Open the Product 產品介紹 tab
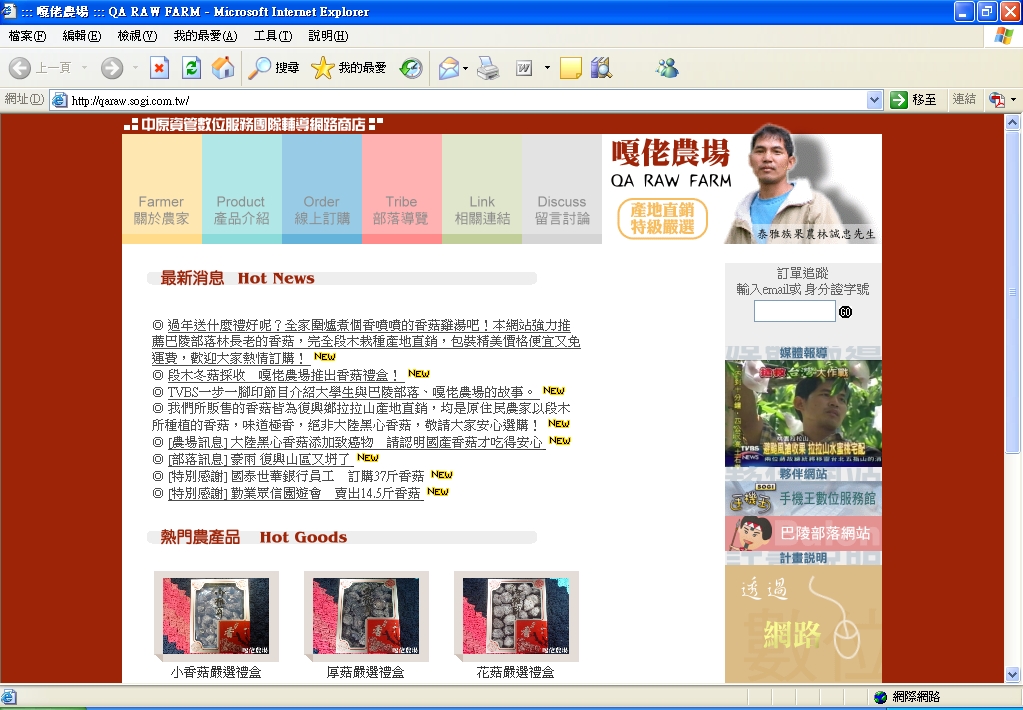This screenshot has height=710, width=1023. tap(241, 189)
